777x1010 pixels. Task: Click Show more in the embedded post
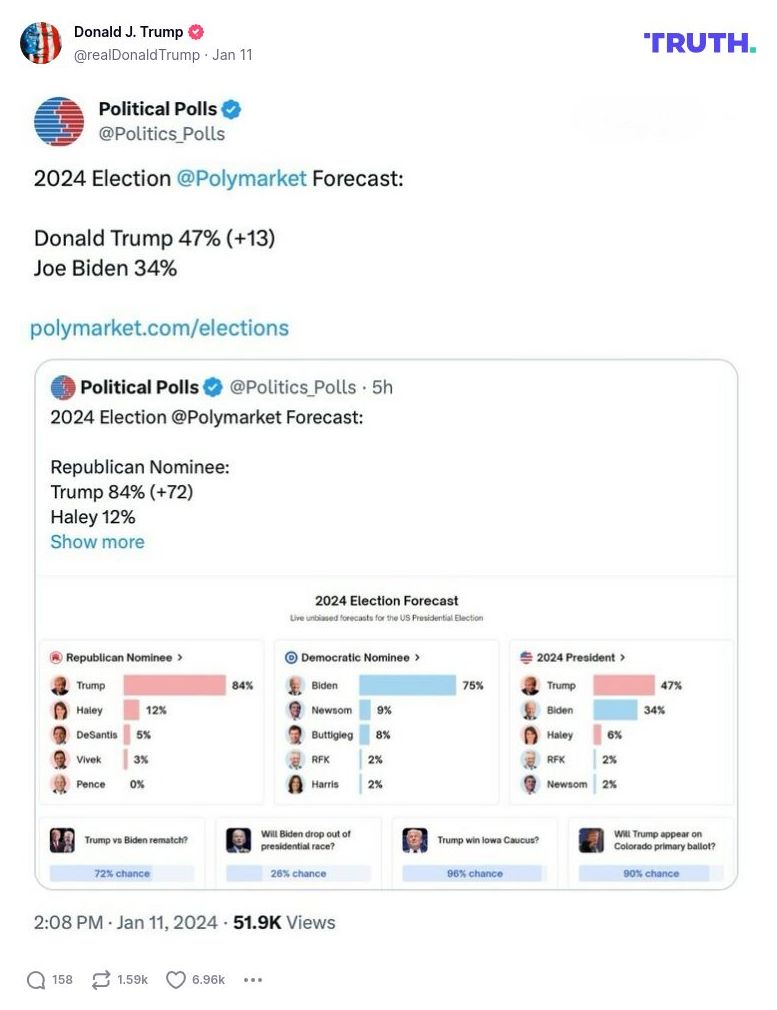[97, 542]
